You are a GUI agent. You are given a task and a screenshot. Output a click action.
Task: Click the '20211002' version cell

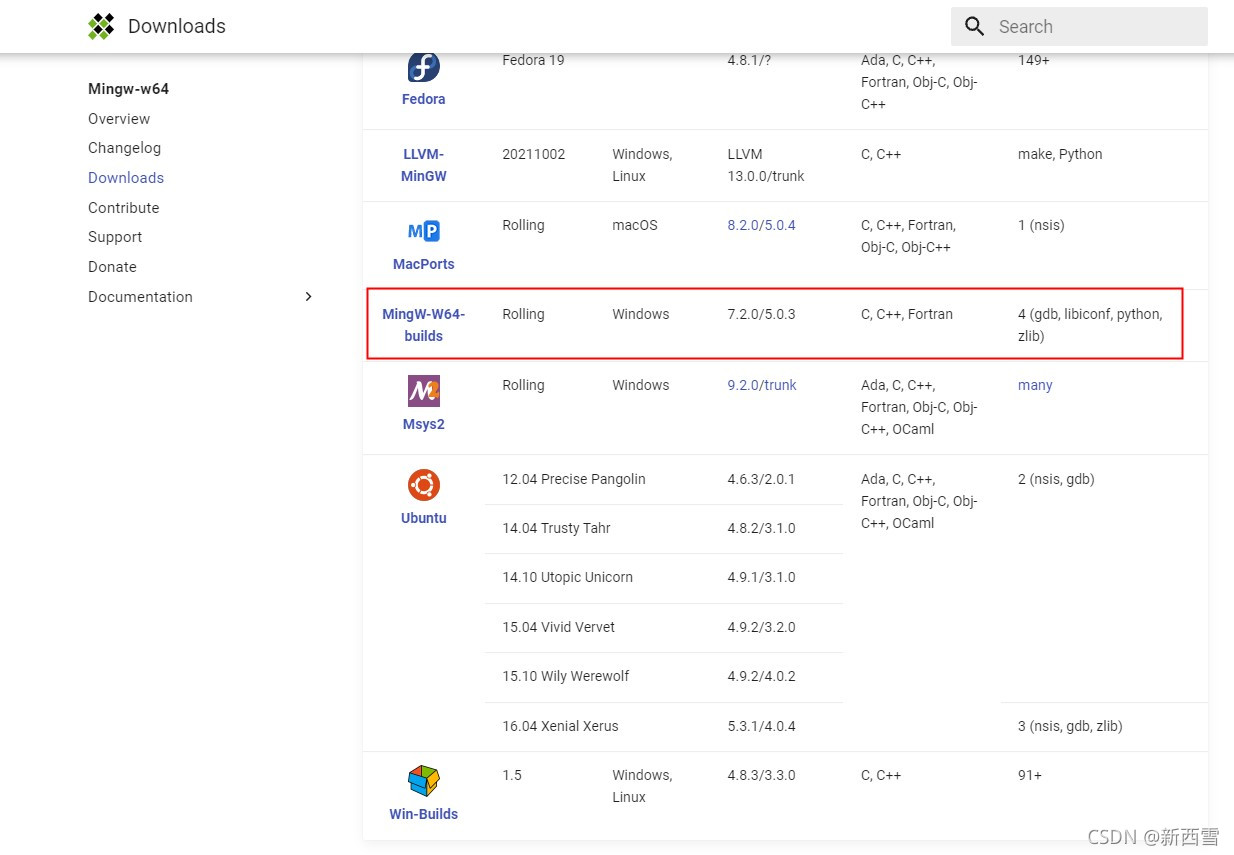[534, 154]
